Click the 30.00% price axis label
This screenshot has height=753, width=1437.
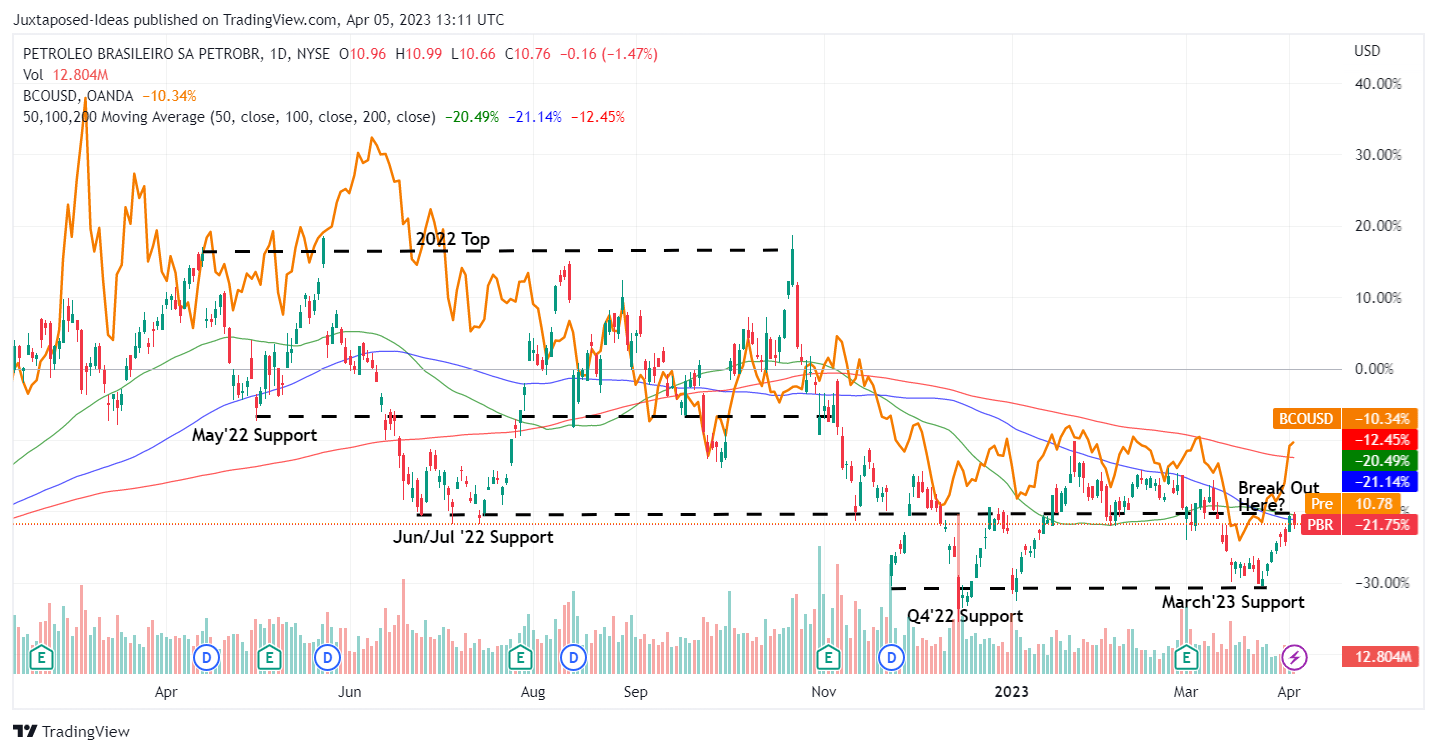(x=1380, y=155)
